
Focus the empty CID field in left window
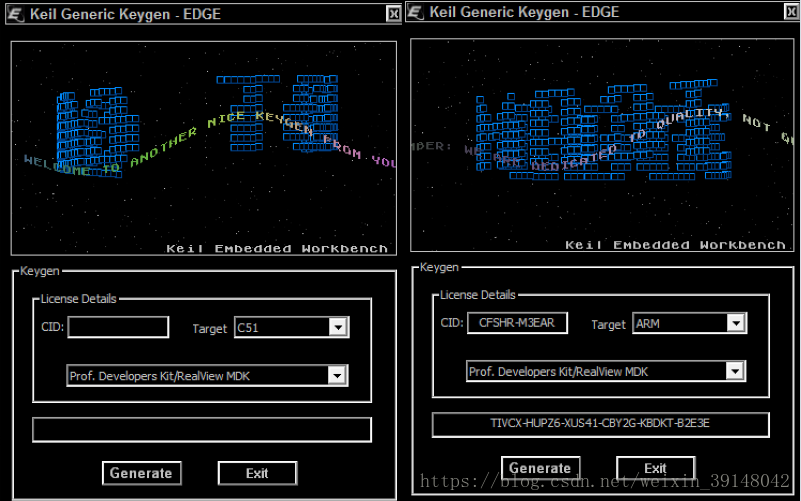(x=118, y=327)
